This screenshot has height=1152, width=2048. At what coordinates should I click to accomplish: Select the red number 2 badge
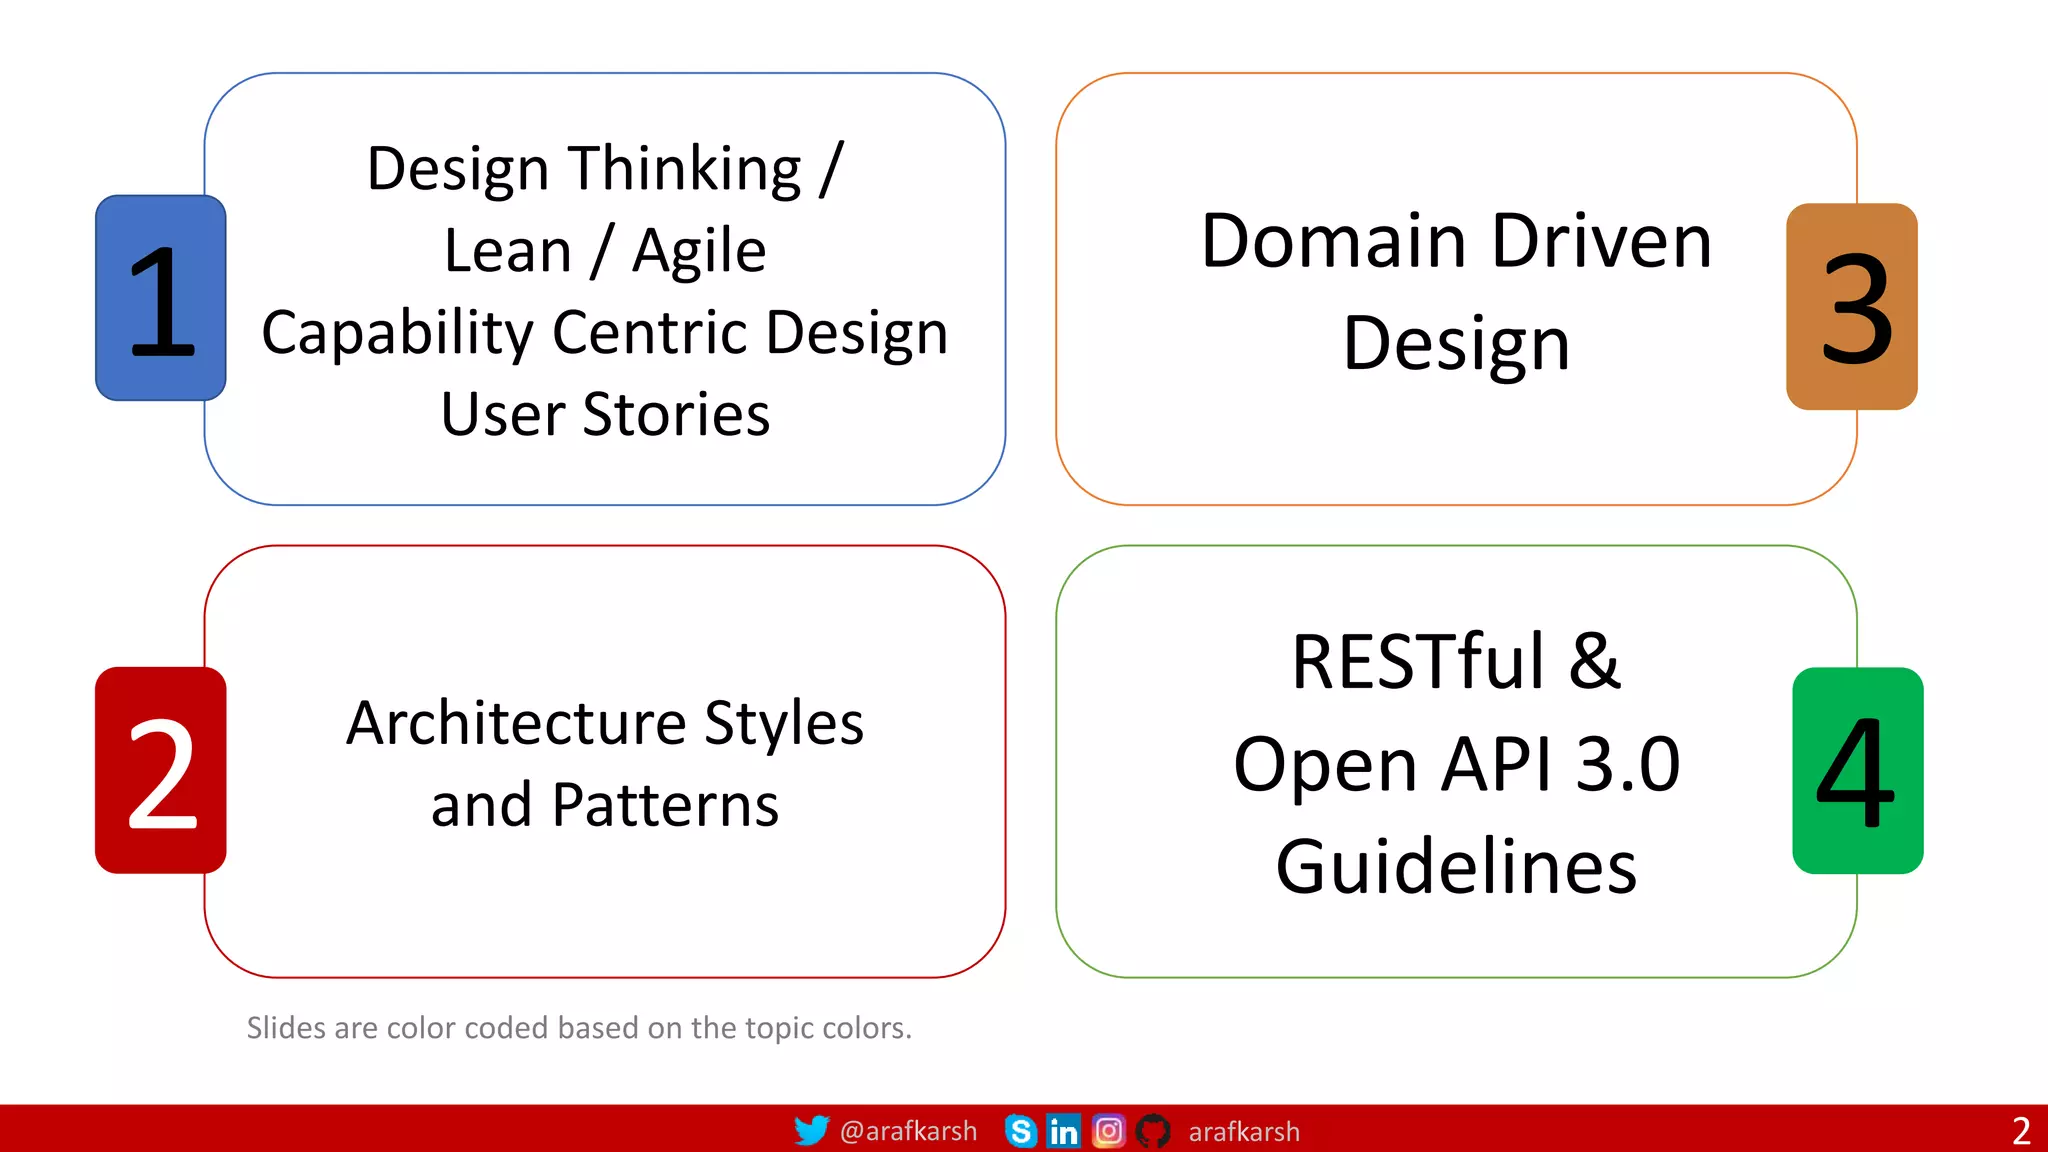click(161, 770)
